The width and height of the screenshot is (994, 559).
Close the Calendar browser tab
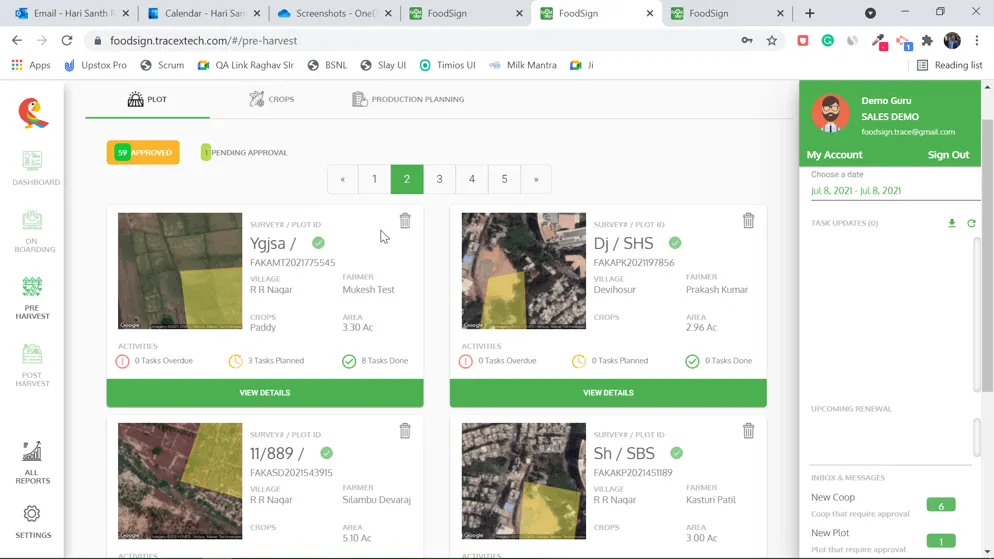(x=257, y=13)
